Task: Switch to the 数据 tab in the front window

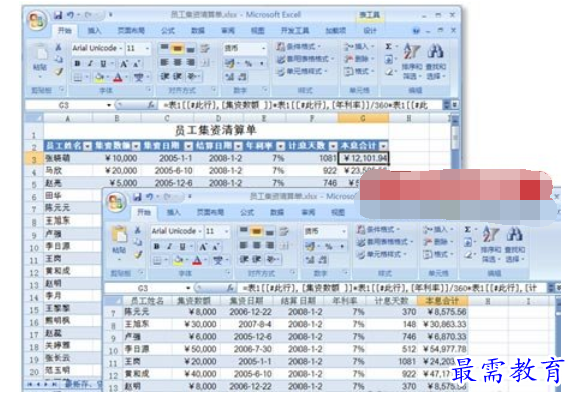Action: point(277,212)
